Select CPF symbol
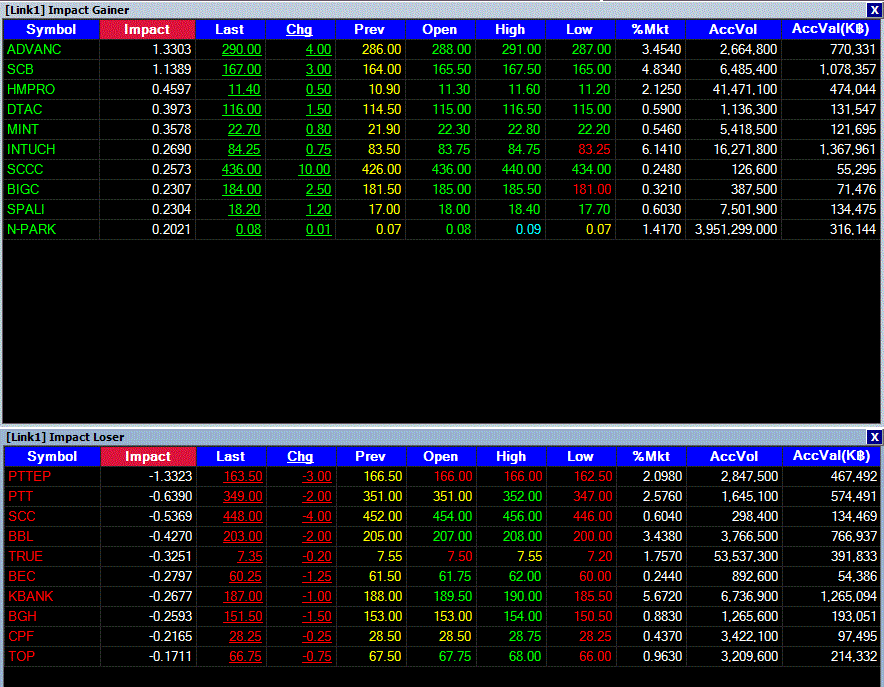 point(21,636)
